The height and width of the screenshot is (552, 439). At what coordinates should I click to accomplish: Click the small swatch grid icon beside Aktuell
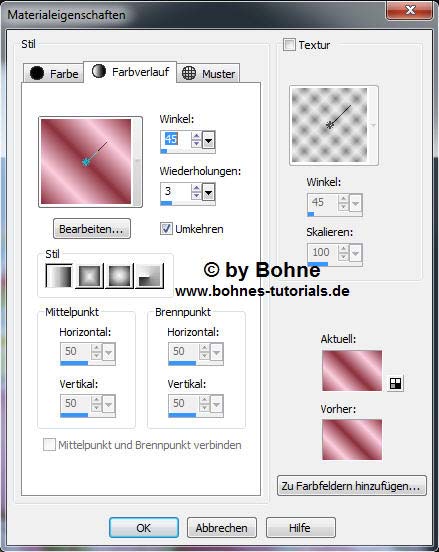(x=396, y=383)
